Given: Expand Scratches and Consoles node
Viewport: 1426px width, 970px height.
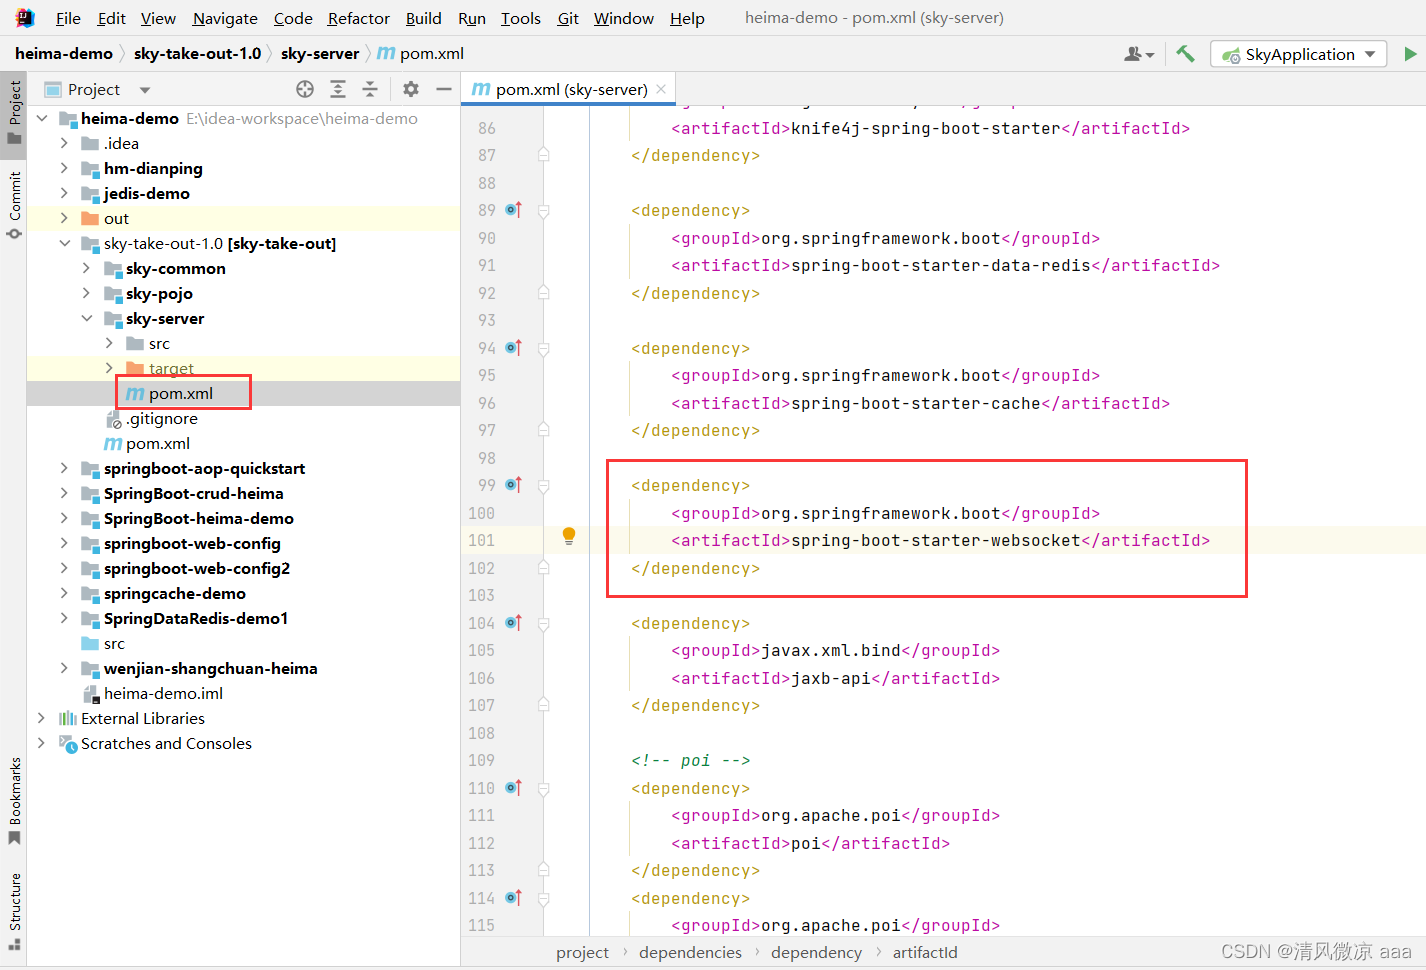Looking at the screenshot, I should click(x=41, y=743).
